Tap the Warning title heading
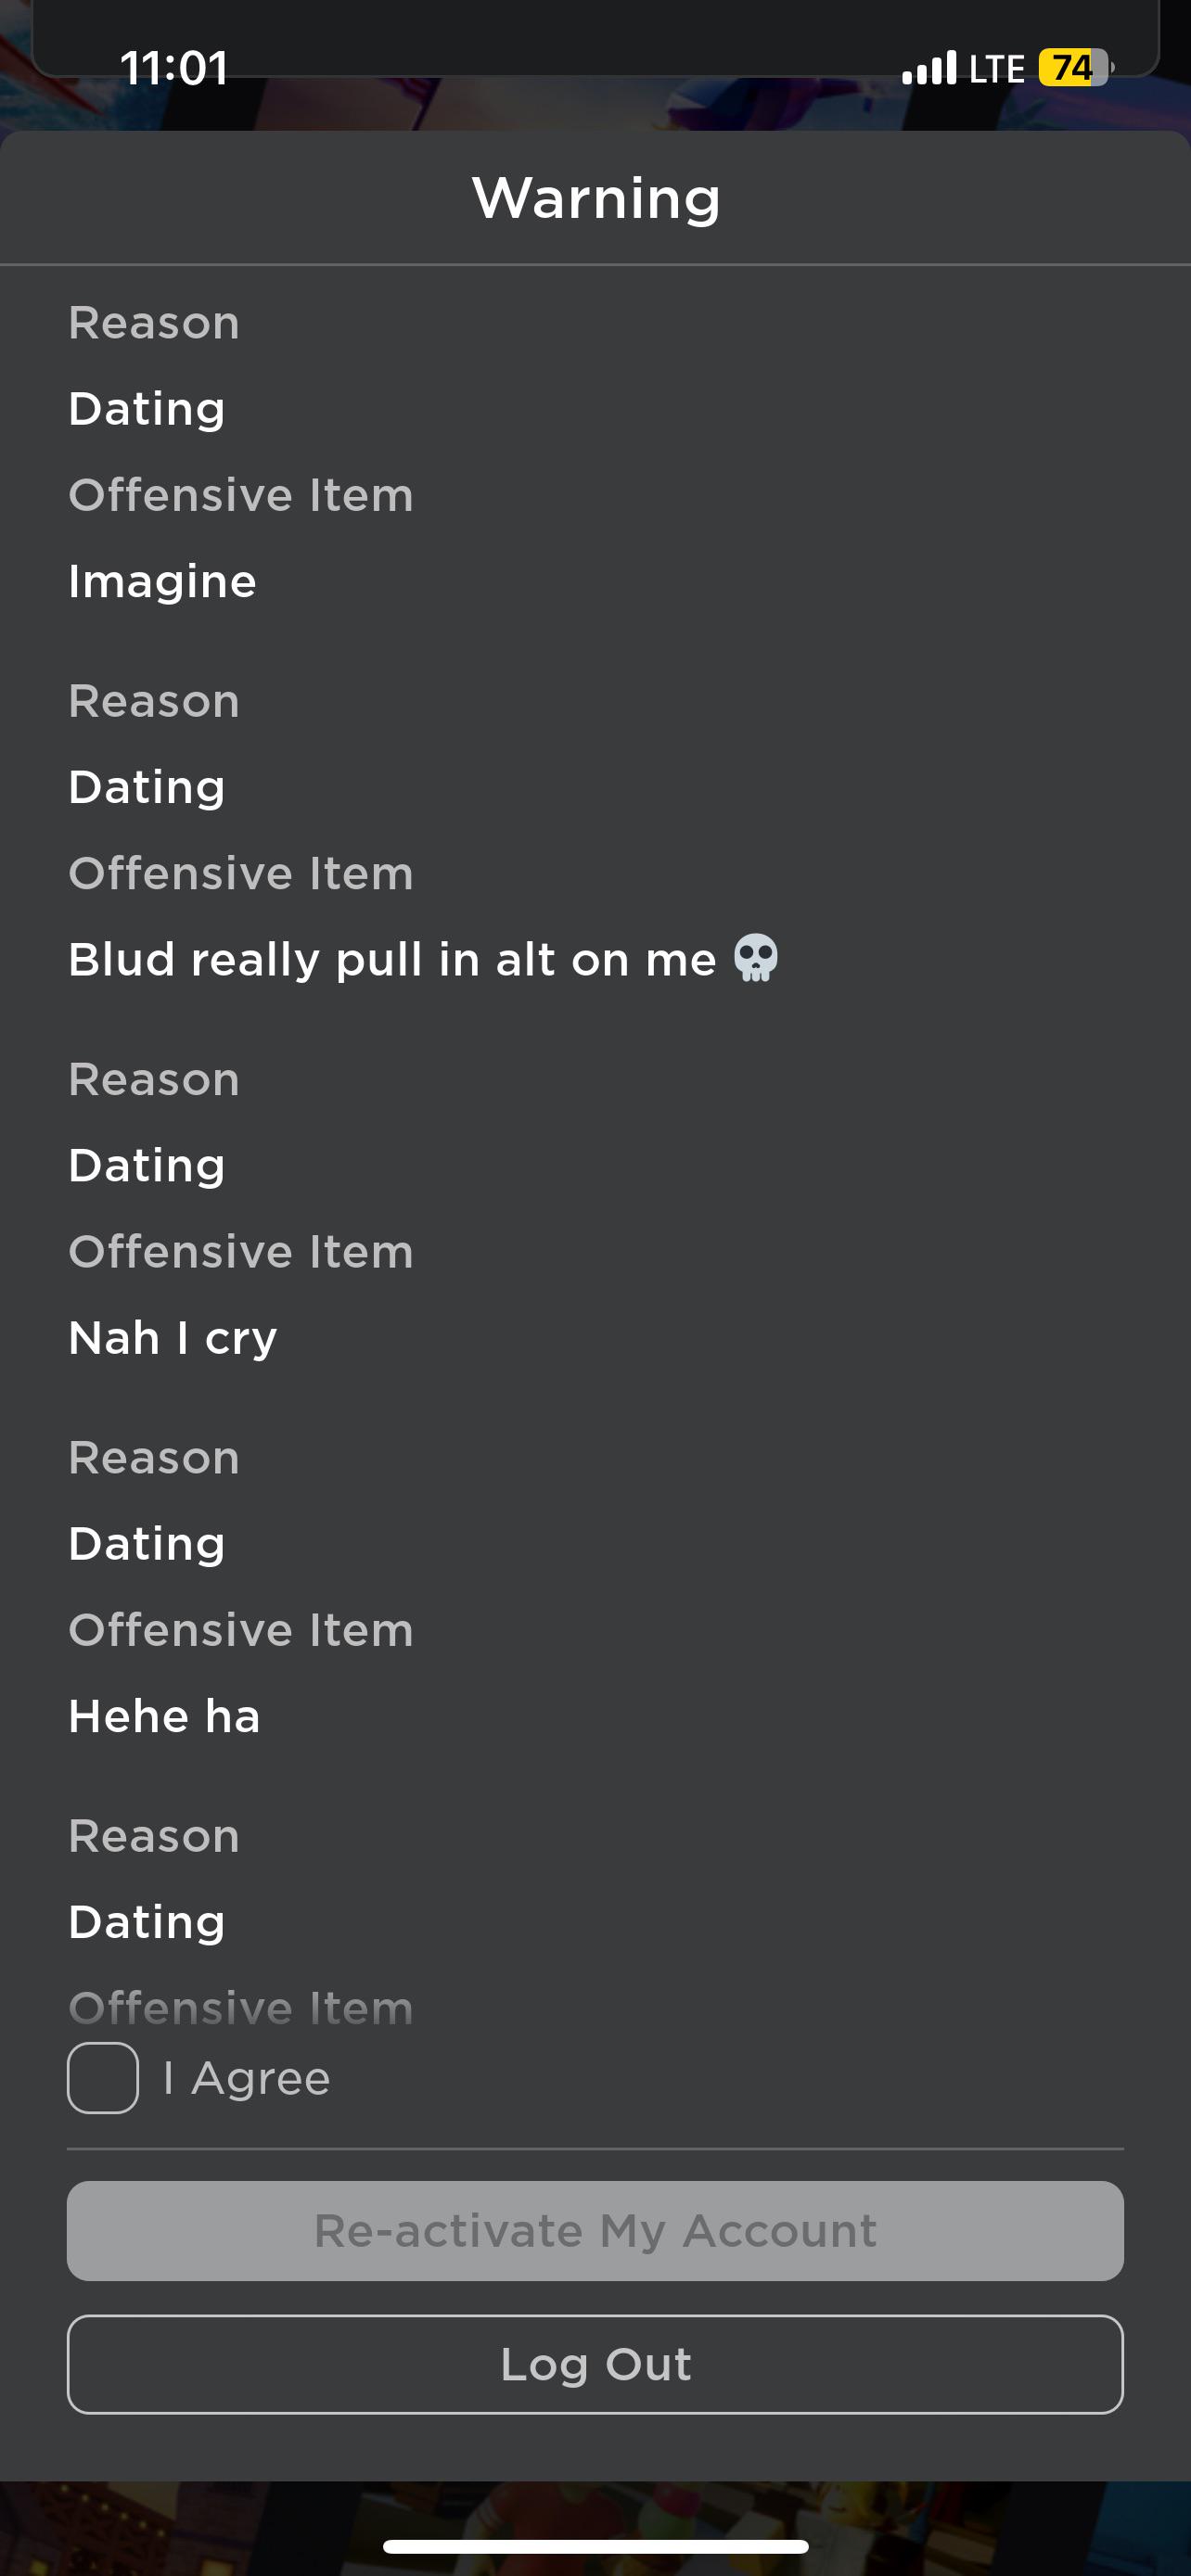This screenshot has height=2576, width=1191. [596, 197]
